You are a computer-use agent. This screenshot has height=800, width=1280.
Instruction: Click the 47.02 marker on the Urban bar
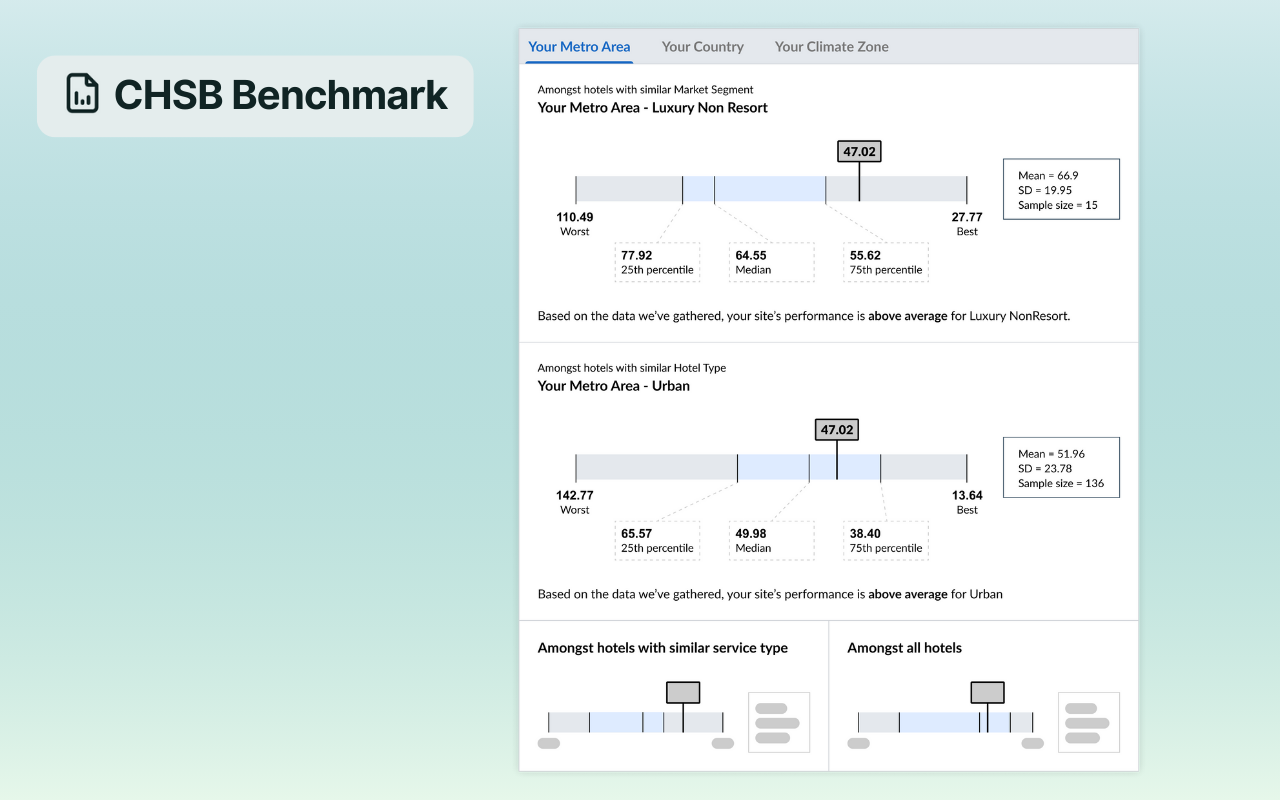point(837,430)
